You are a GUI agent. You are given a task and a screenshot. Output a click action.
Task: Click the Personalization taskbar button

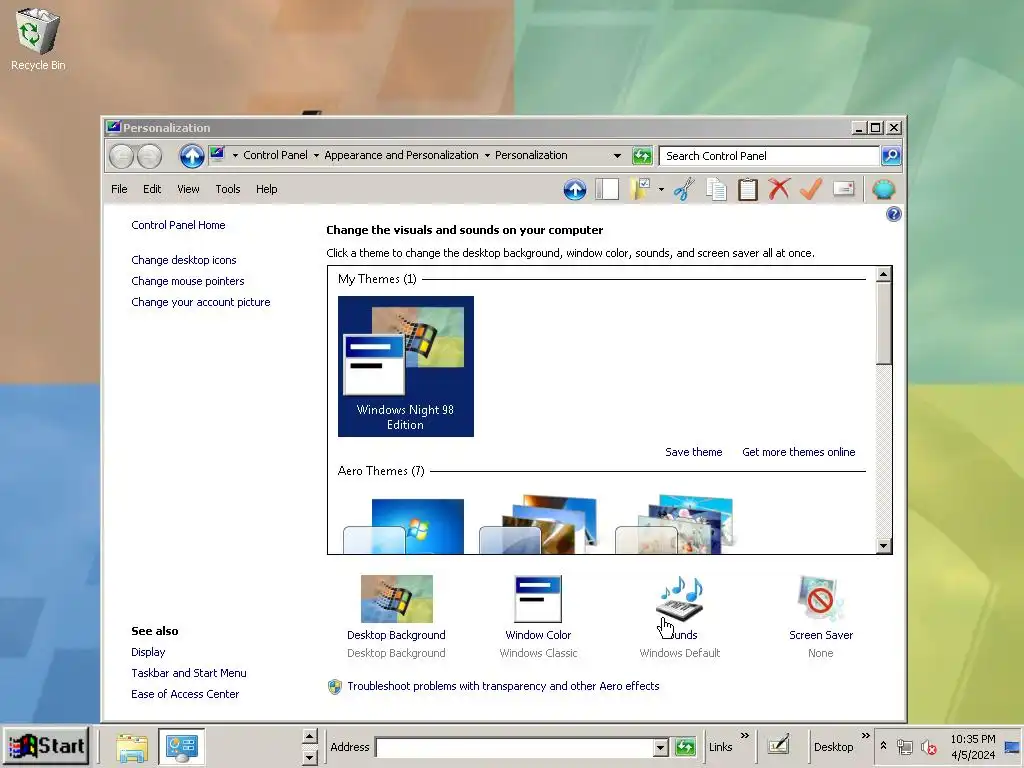point(181,747)
